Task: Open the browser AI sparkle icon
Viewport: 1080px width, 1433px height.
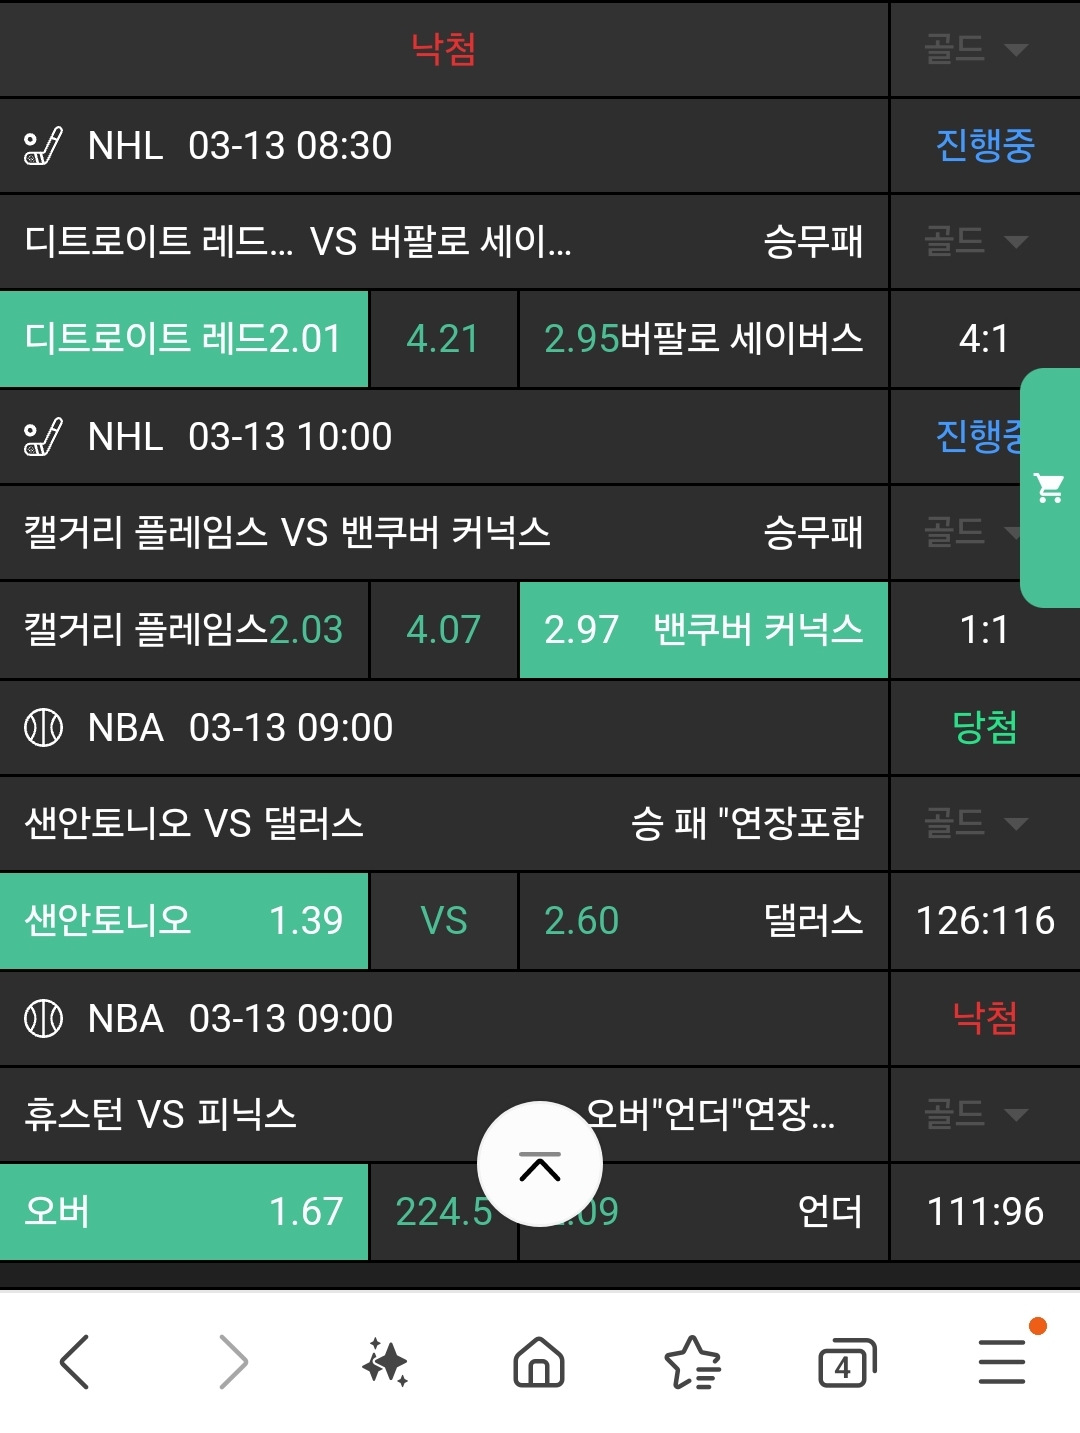Action: tap(385, 1361)
